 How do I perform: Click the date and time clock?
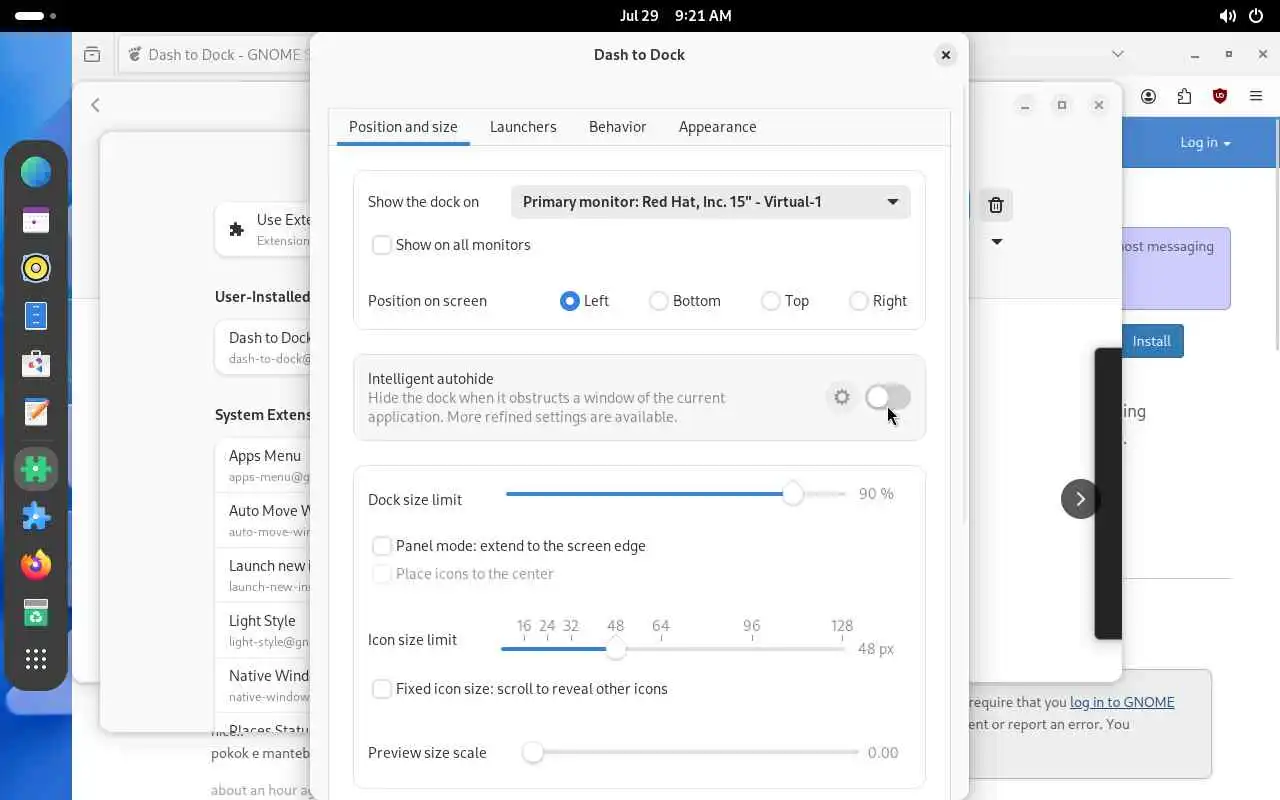coord(675,16)
